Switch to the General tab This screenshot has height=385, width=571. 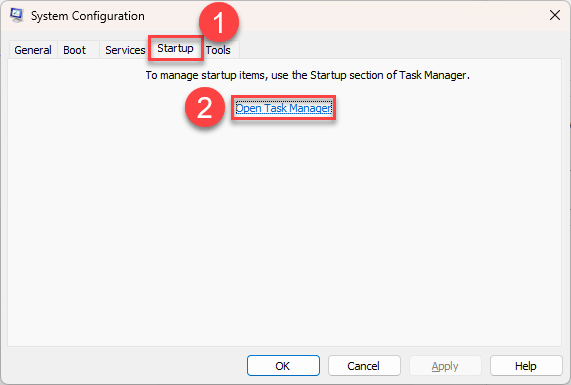coord(33,50)
